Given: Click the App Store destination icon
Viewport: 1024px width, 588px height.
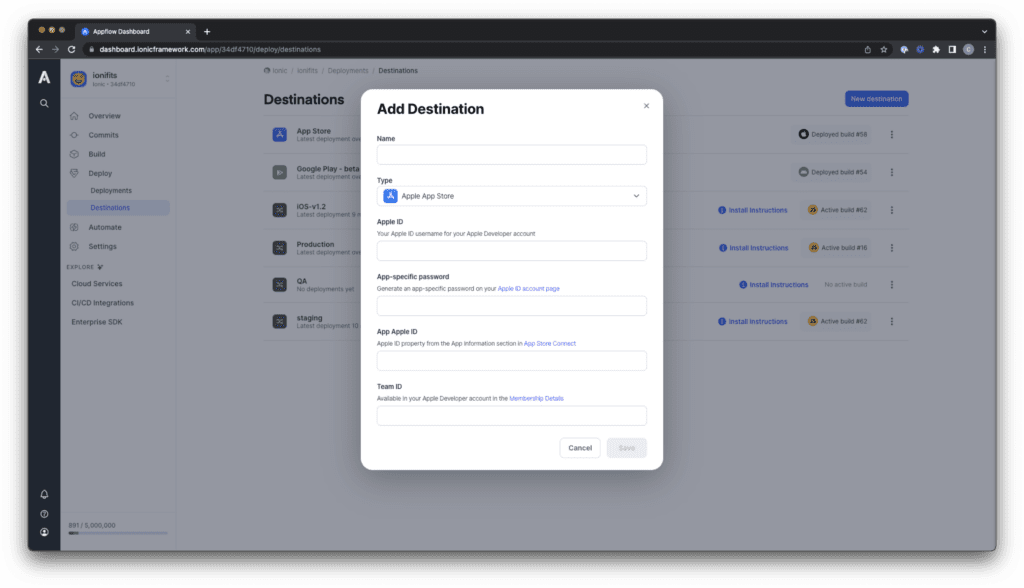Looking at the screenshot, I should click(x=280, y=135).
